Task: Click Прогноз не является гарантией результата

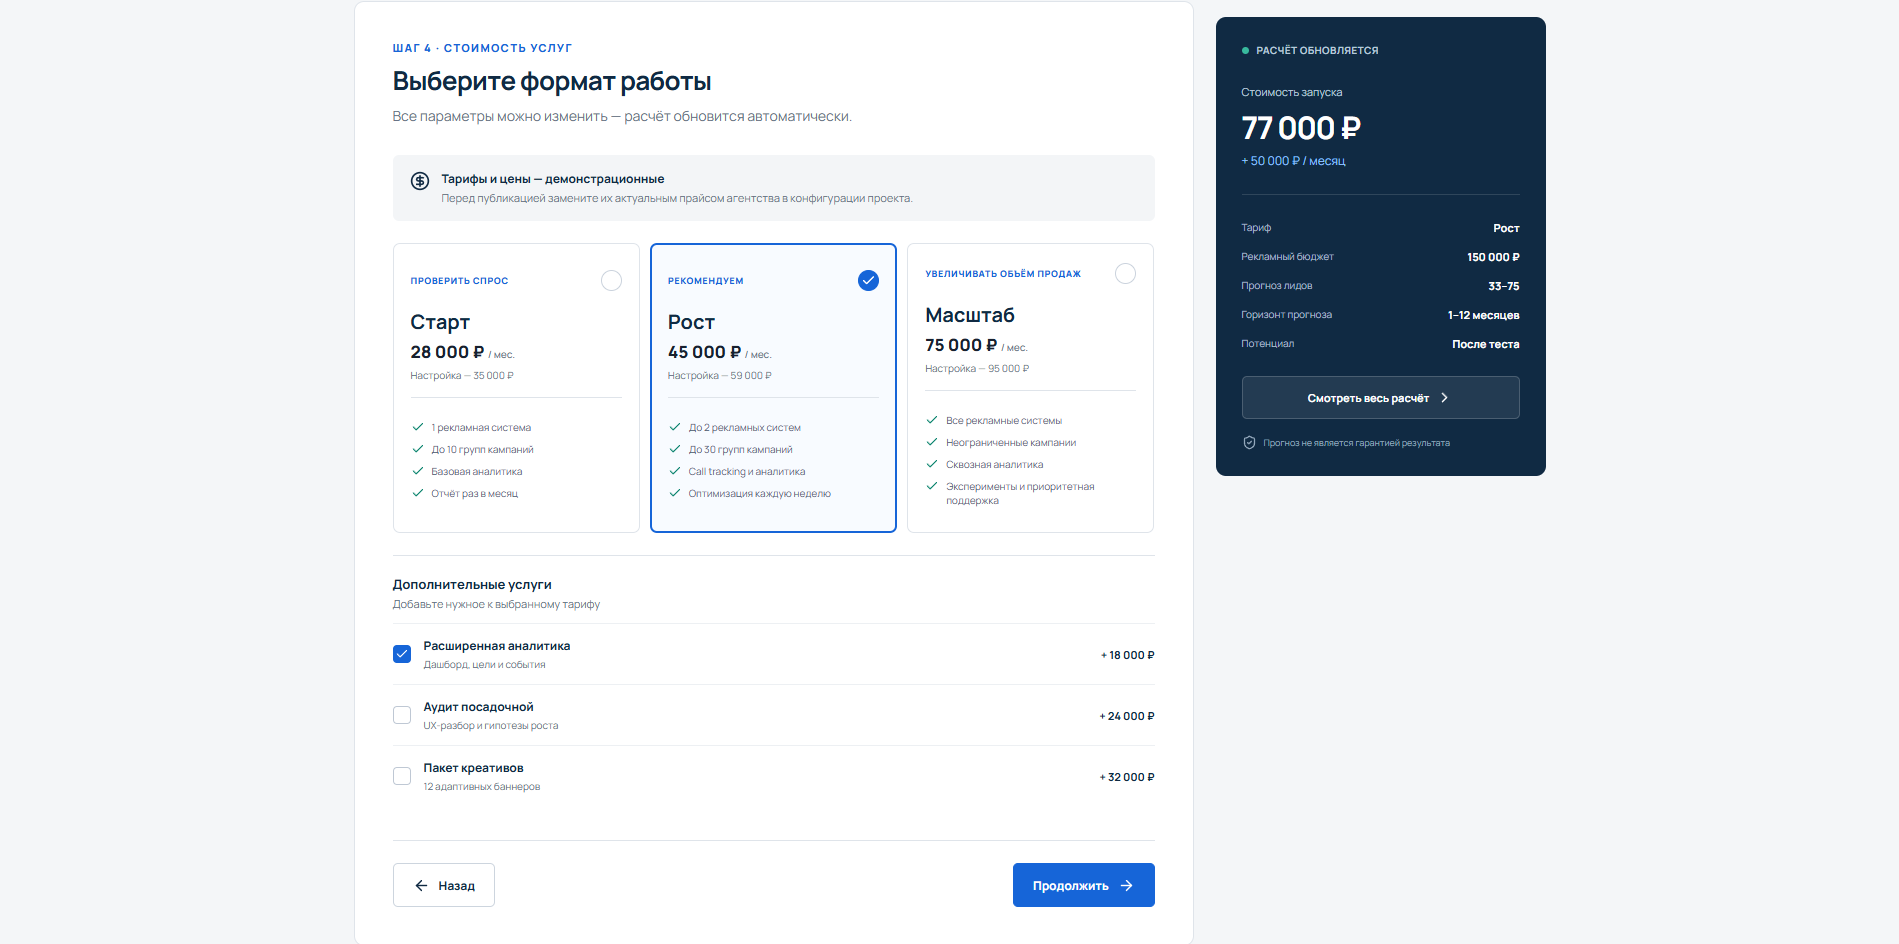Action: (x=1356, y=443)
